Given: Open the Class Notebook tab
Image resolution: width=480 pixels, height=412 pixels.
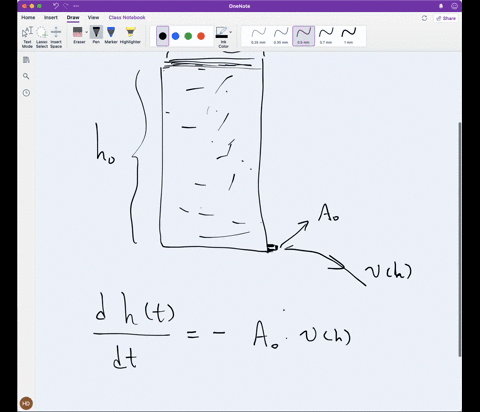Looking at the screenshot, I should click(127, 17).
